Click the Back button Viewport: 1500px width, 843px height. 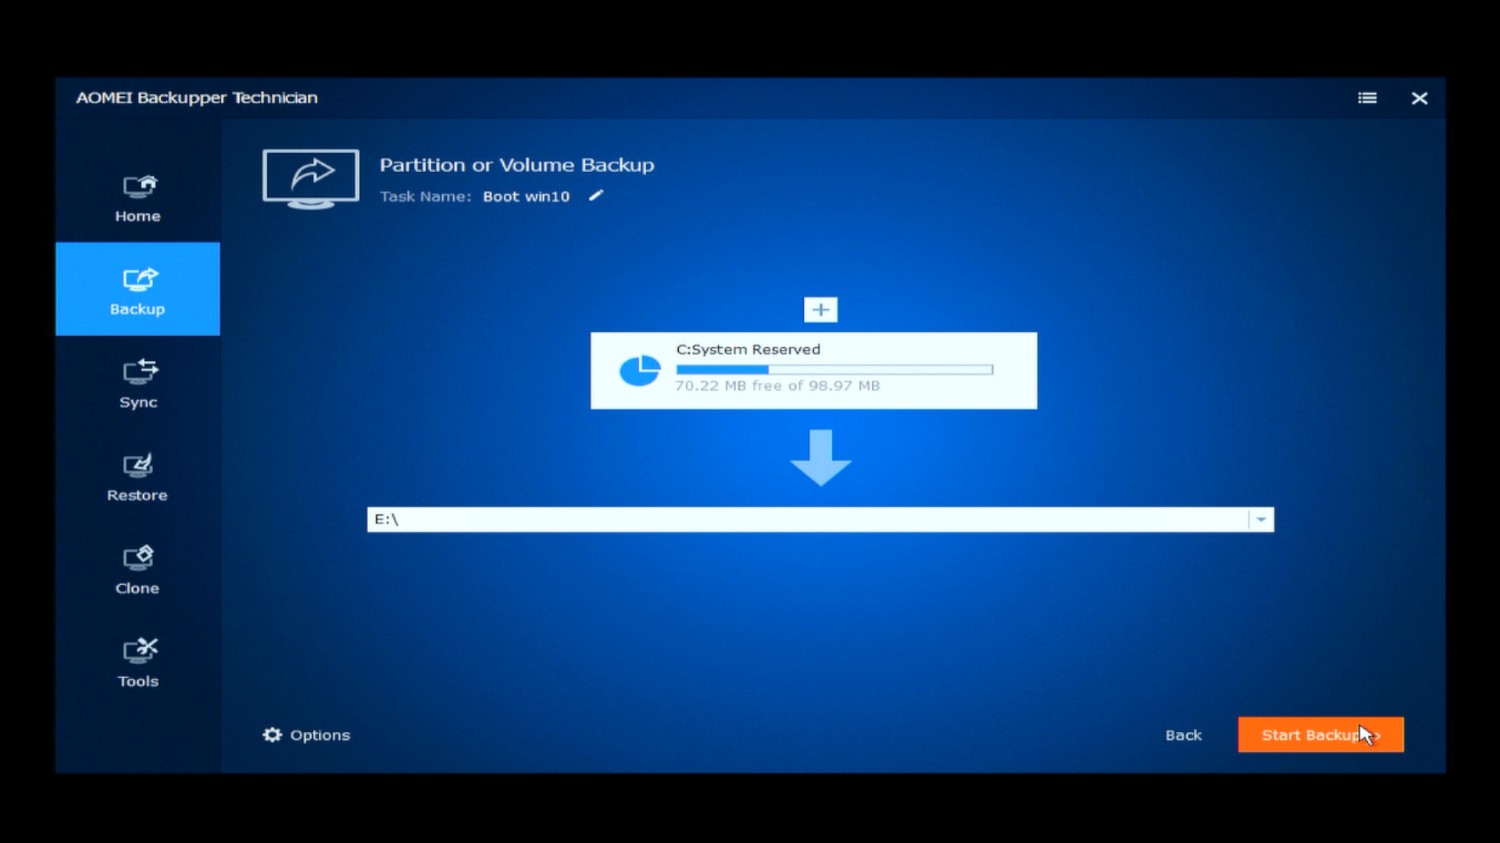click(x=1183, y=735)
